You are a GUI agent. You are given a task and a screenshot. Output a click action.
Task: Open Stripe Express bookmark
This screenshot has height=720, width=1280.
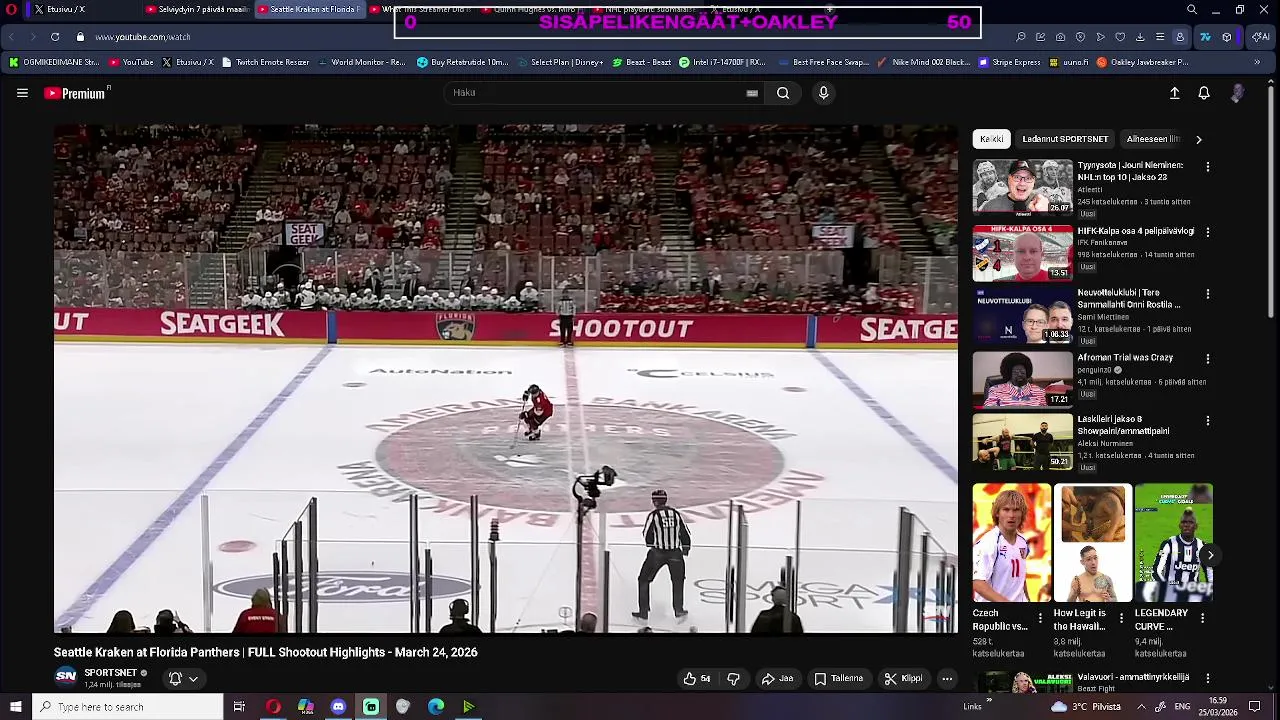(1010, 62)
